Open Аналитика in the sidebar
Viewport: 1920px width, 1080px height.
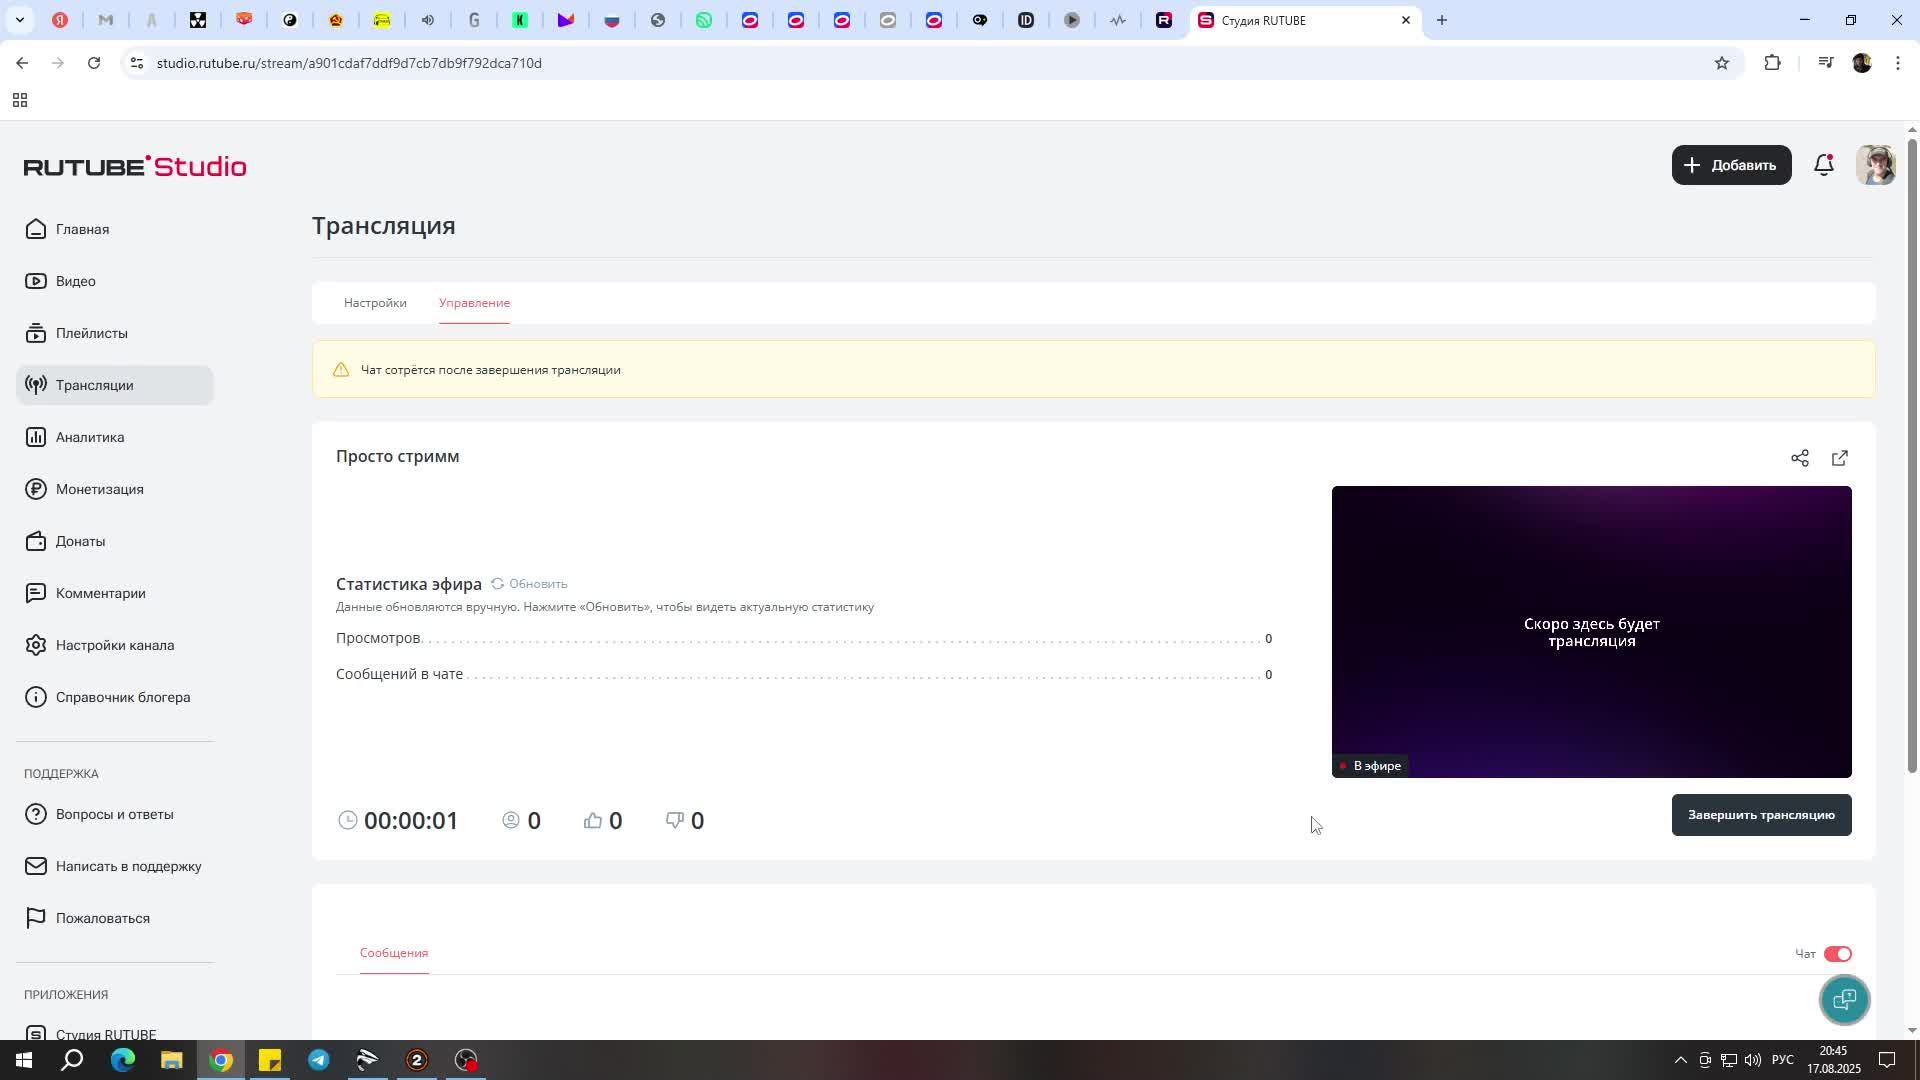coord(90,437)
